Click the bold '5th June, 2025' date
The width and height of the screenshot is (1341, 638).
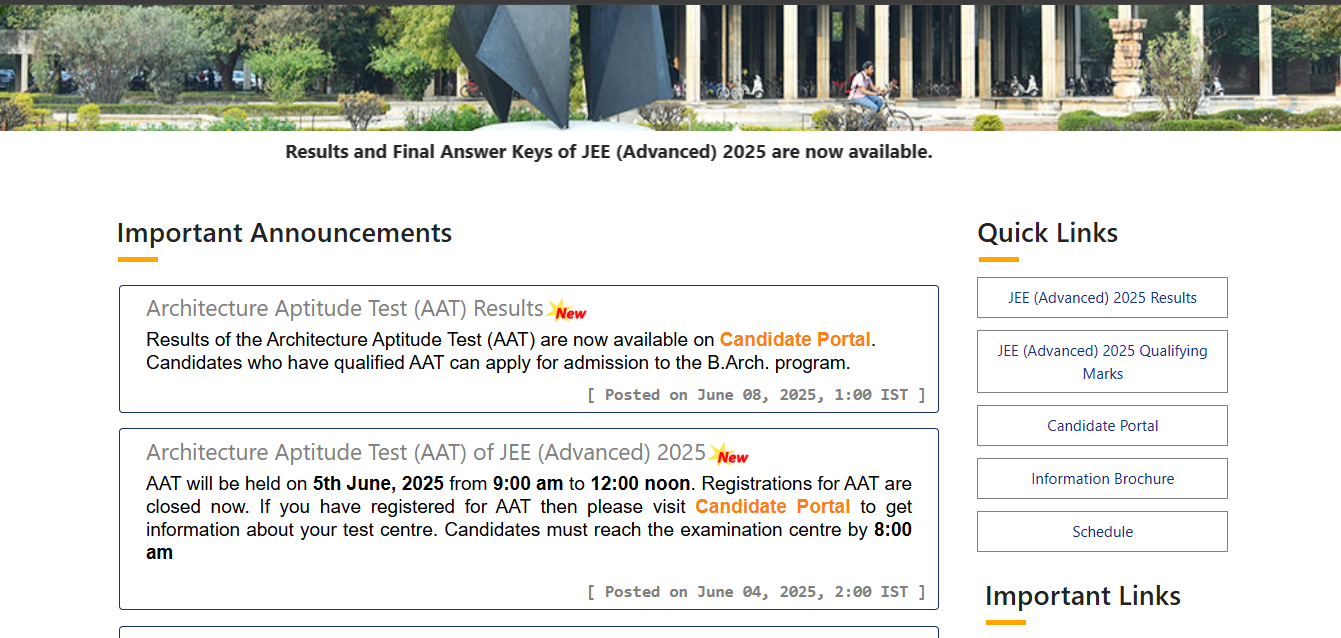378,483
